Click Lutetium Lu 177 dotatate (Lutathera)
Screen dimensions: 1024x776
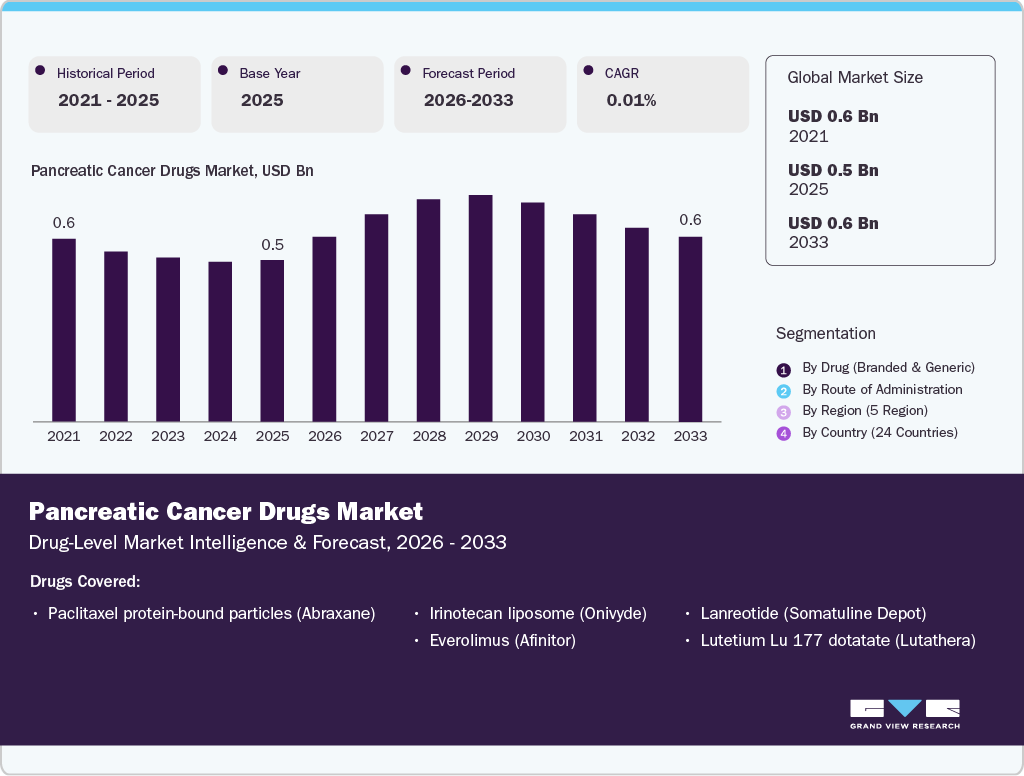click(x=838, y=641)
